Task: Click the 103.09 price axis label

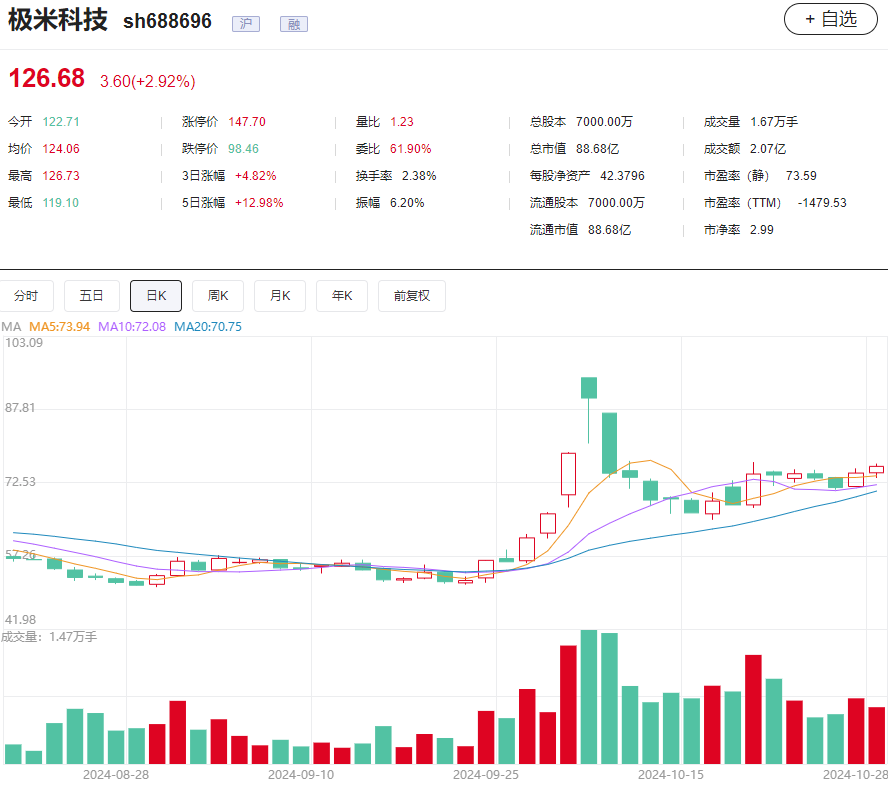Action: pos(24,343)
